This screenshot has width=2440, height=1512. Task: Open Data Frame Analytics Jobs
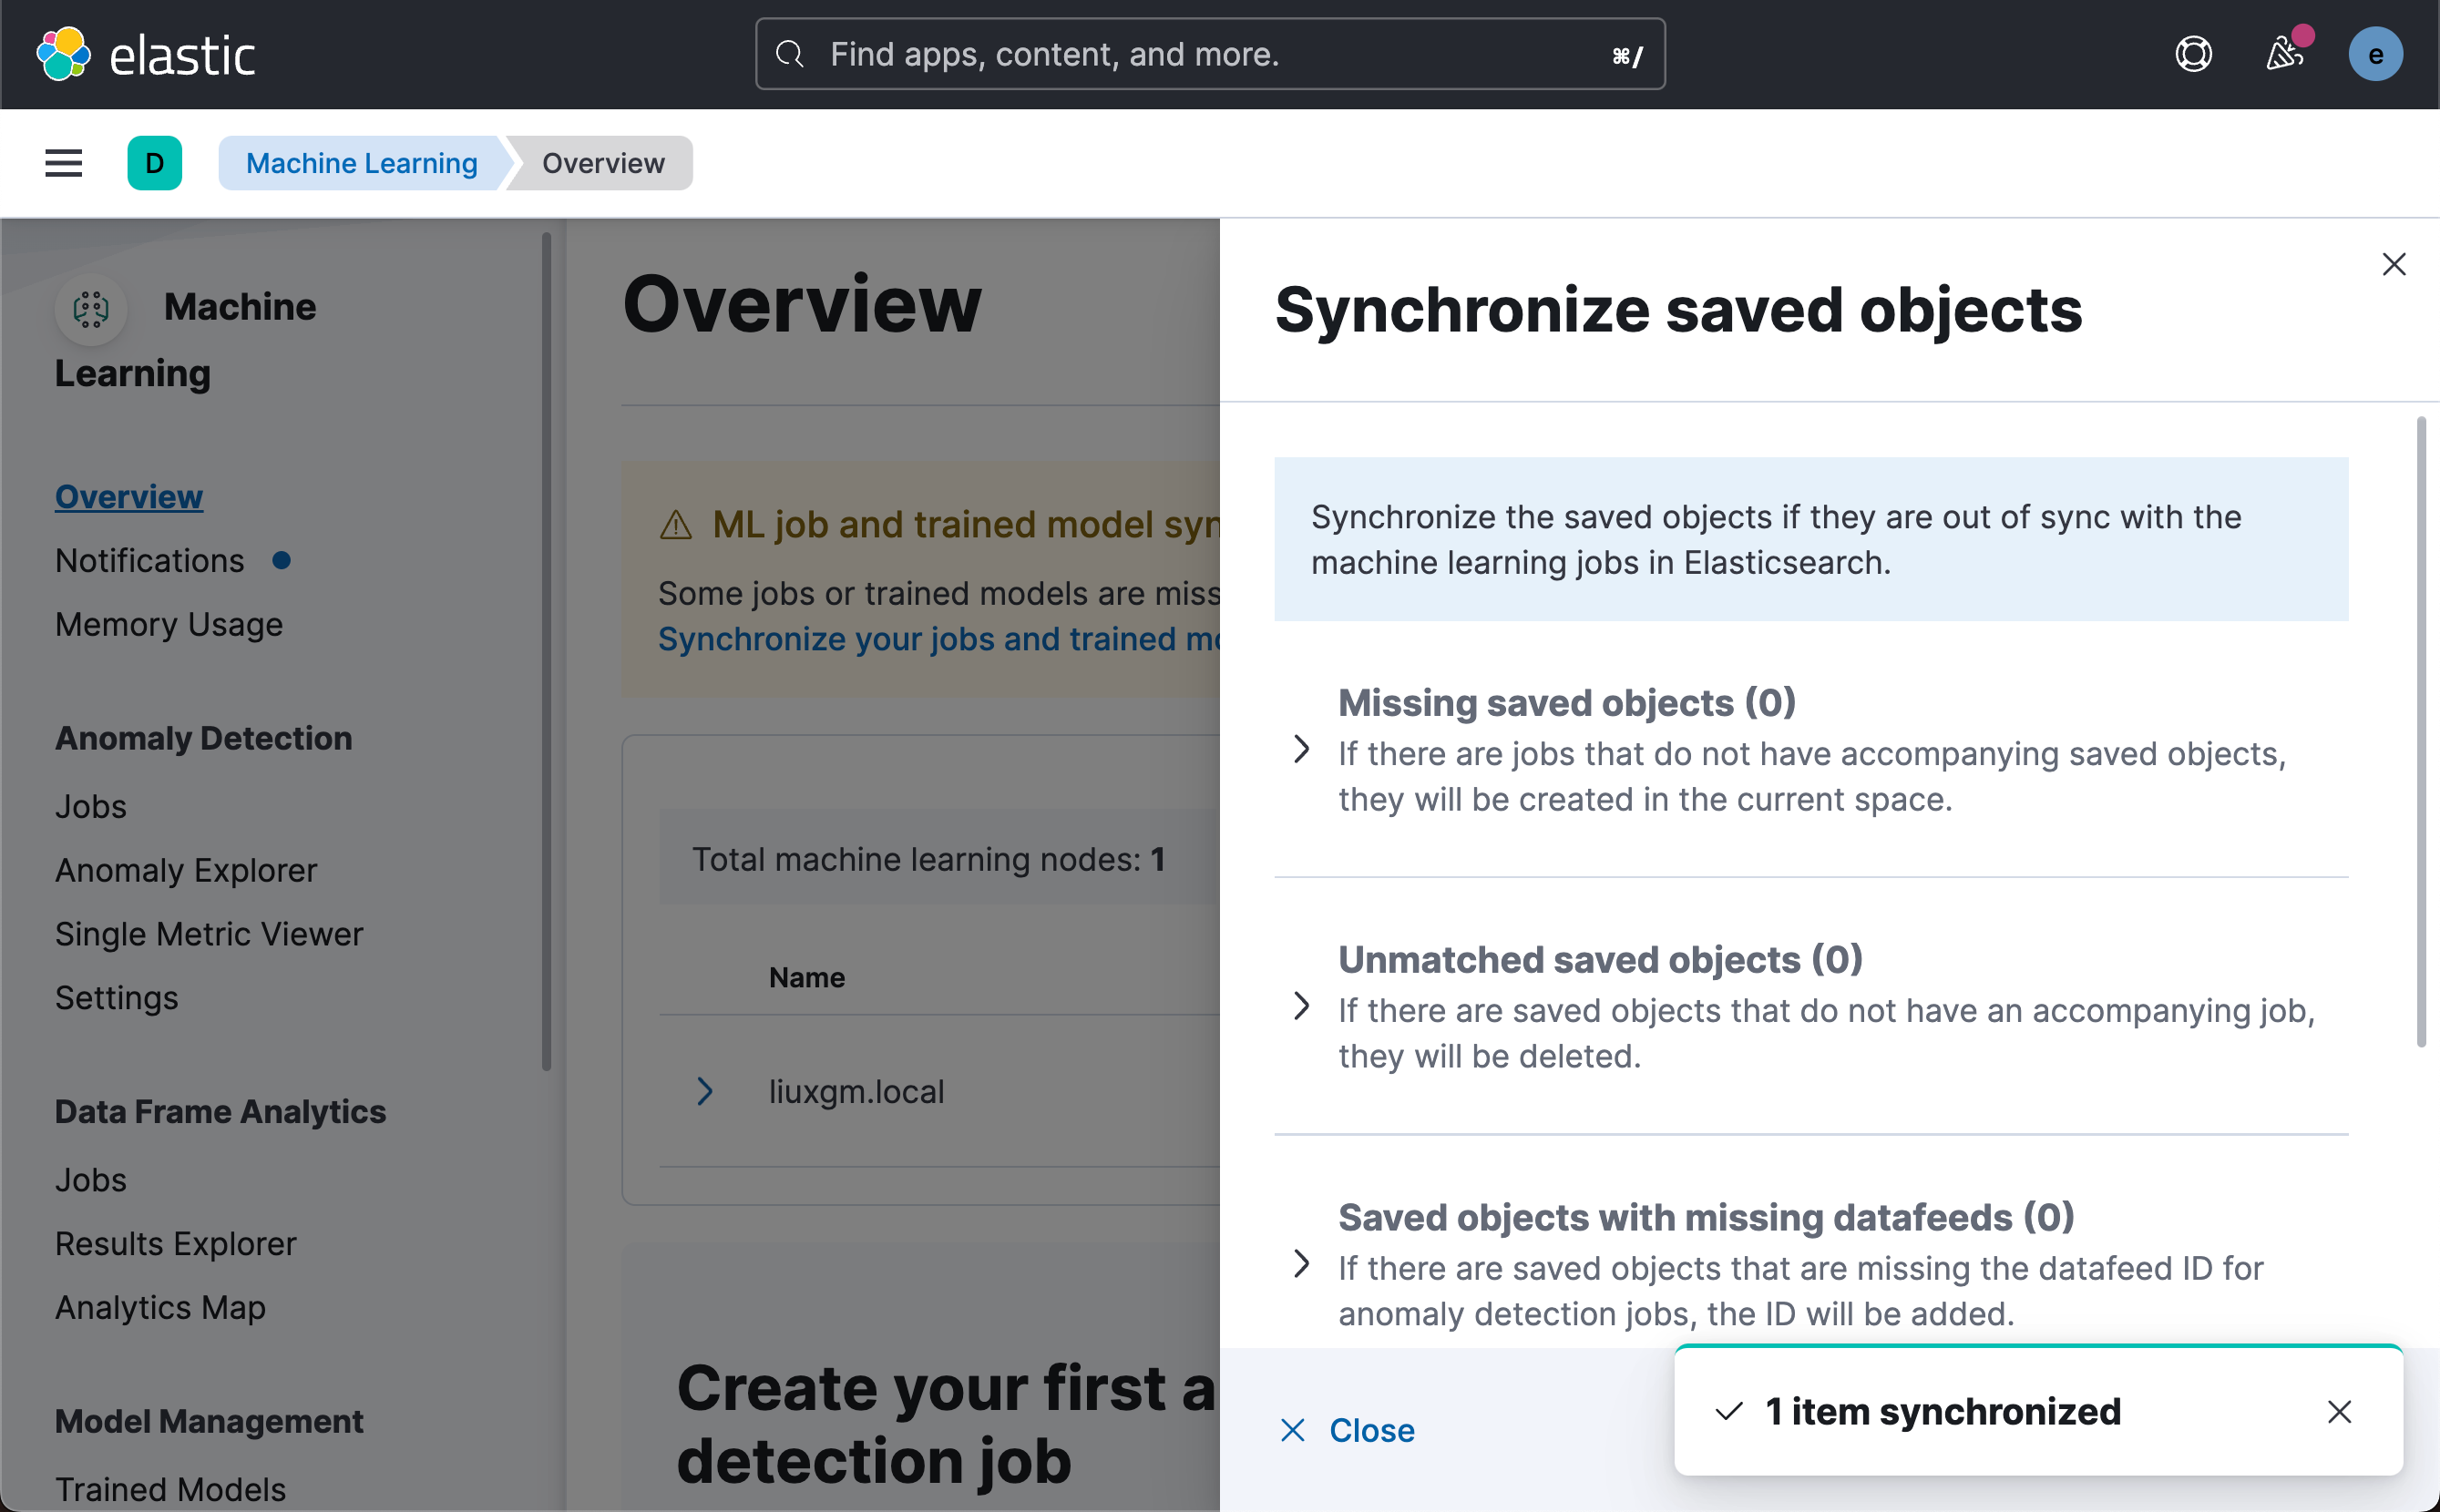91,1181
